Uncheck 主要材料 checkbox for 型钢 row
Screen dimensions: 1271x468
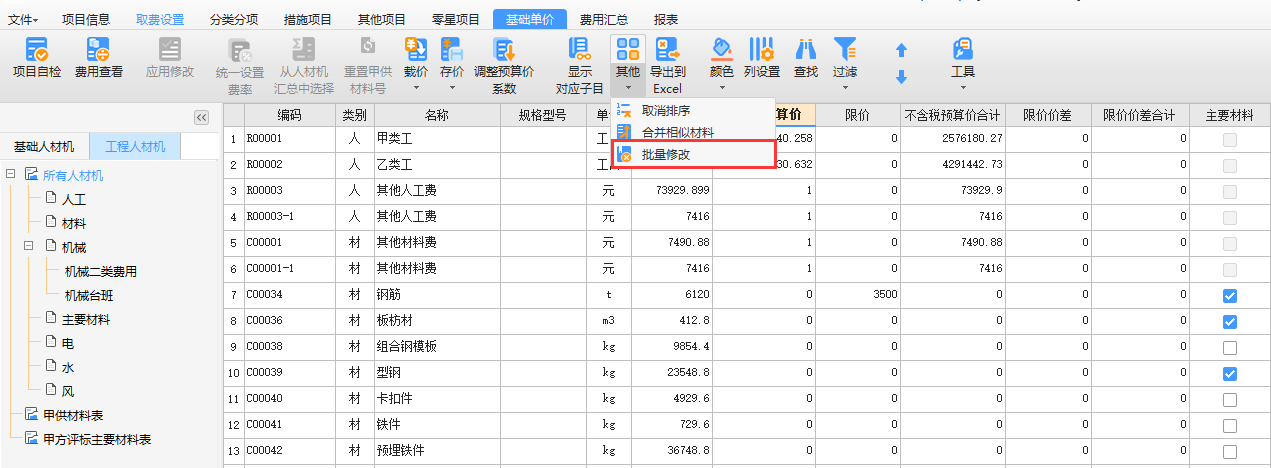click(1230, 374)
